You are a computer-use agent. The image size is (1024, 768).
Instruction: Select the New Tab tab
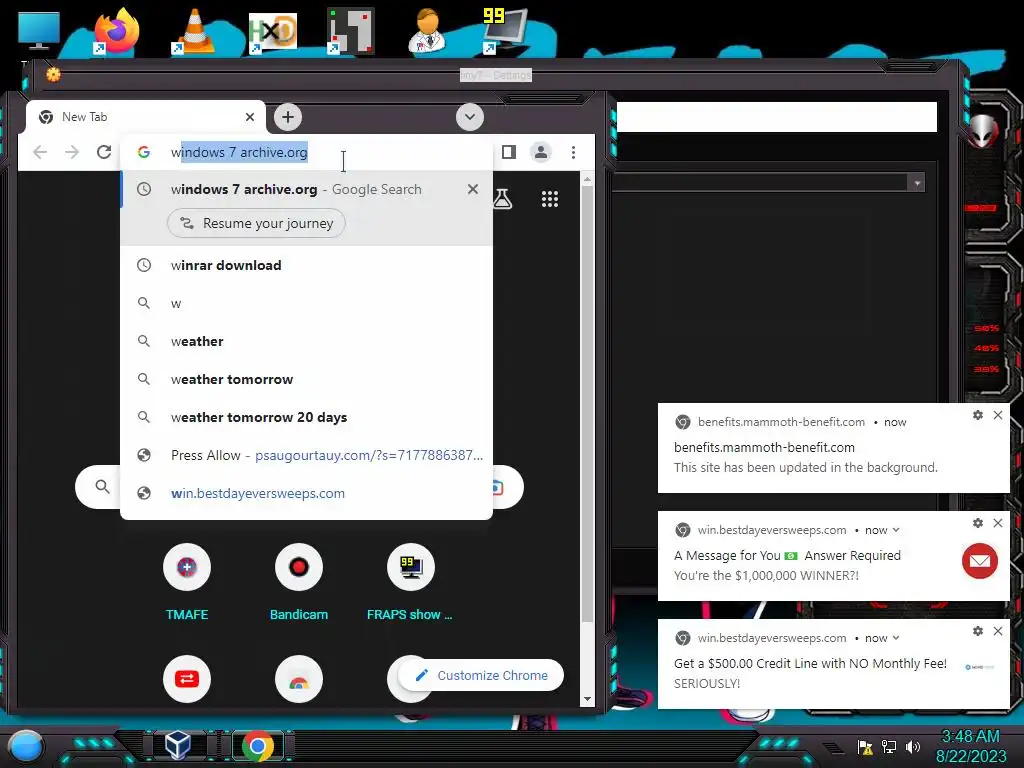click(146, 117)
